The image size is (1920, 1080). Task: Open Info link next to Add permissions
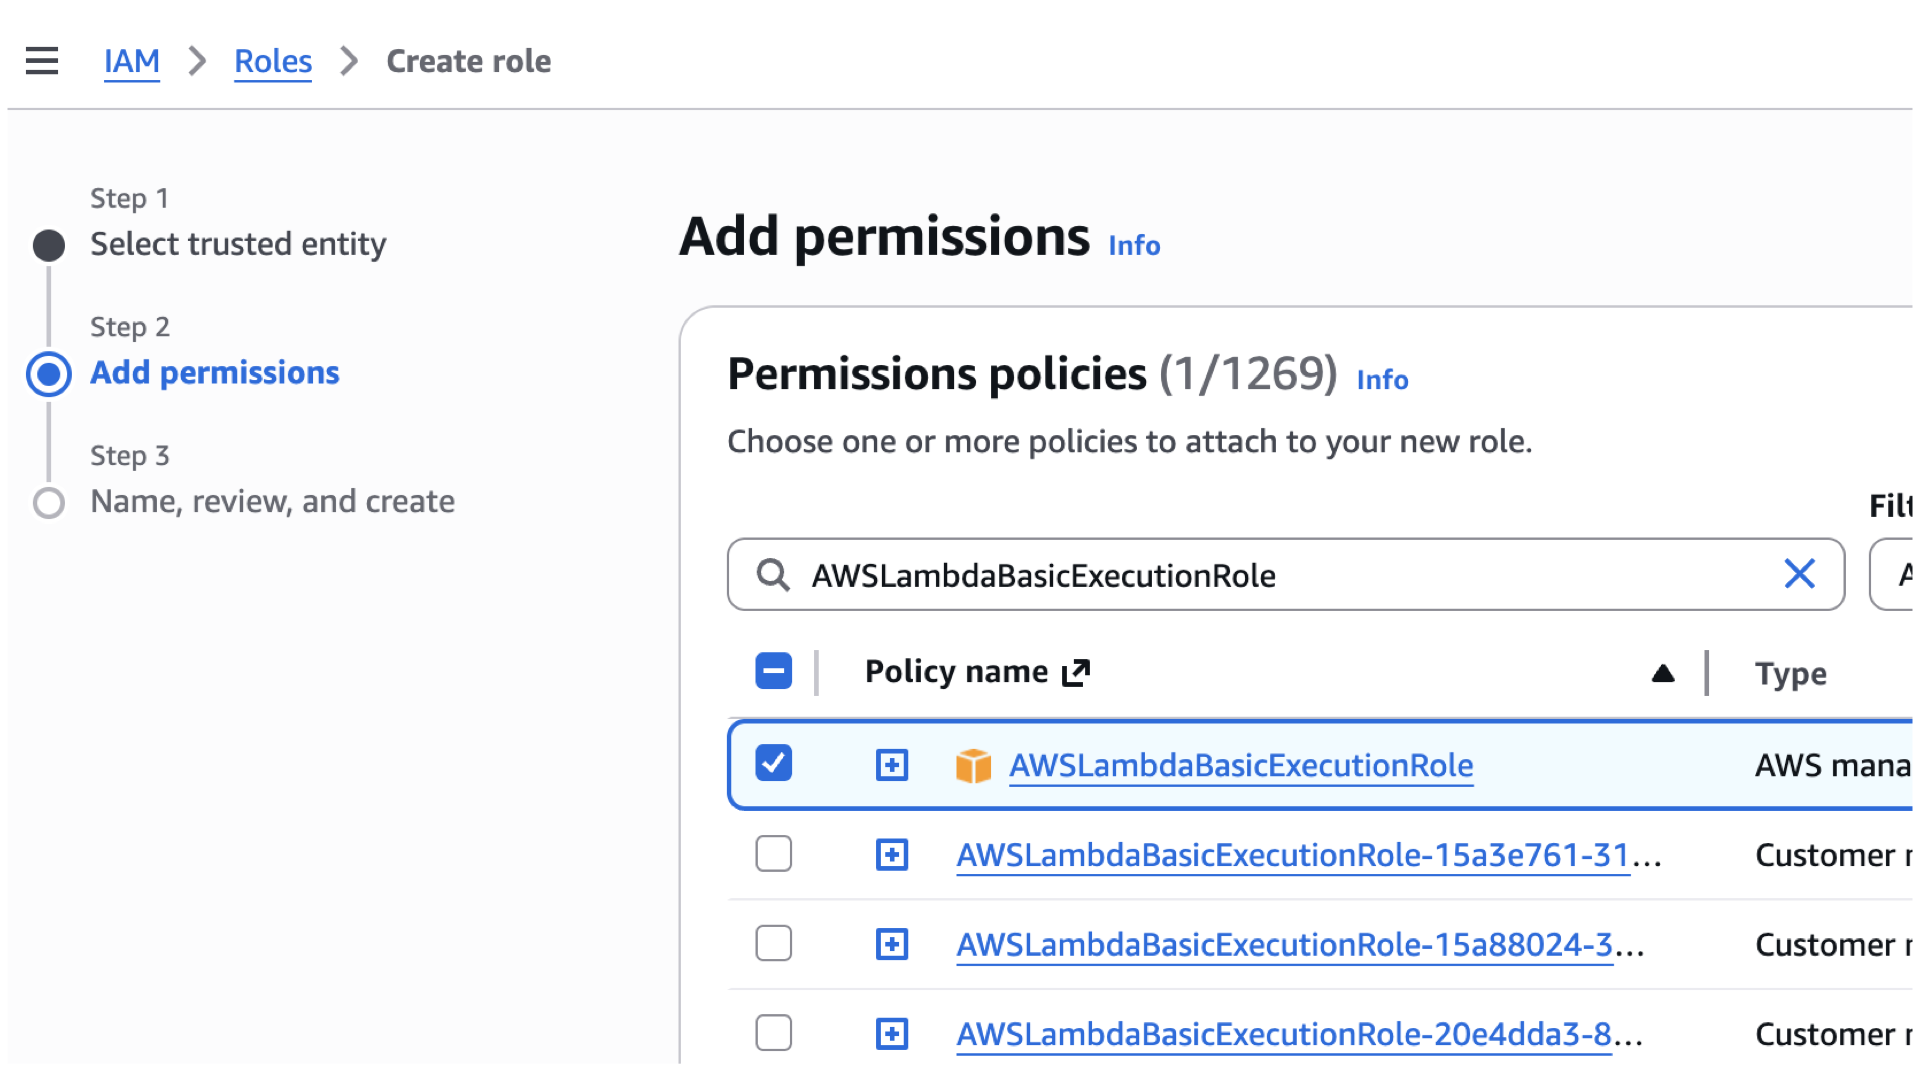pyautogui.click(x=1133, y=246)
